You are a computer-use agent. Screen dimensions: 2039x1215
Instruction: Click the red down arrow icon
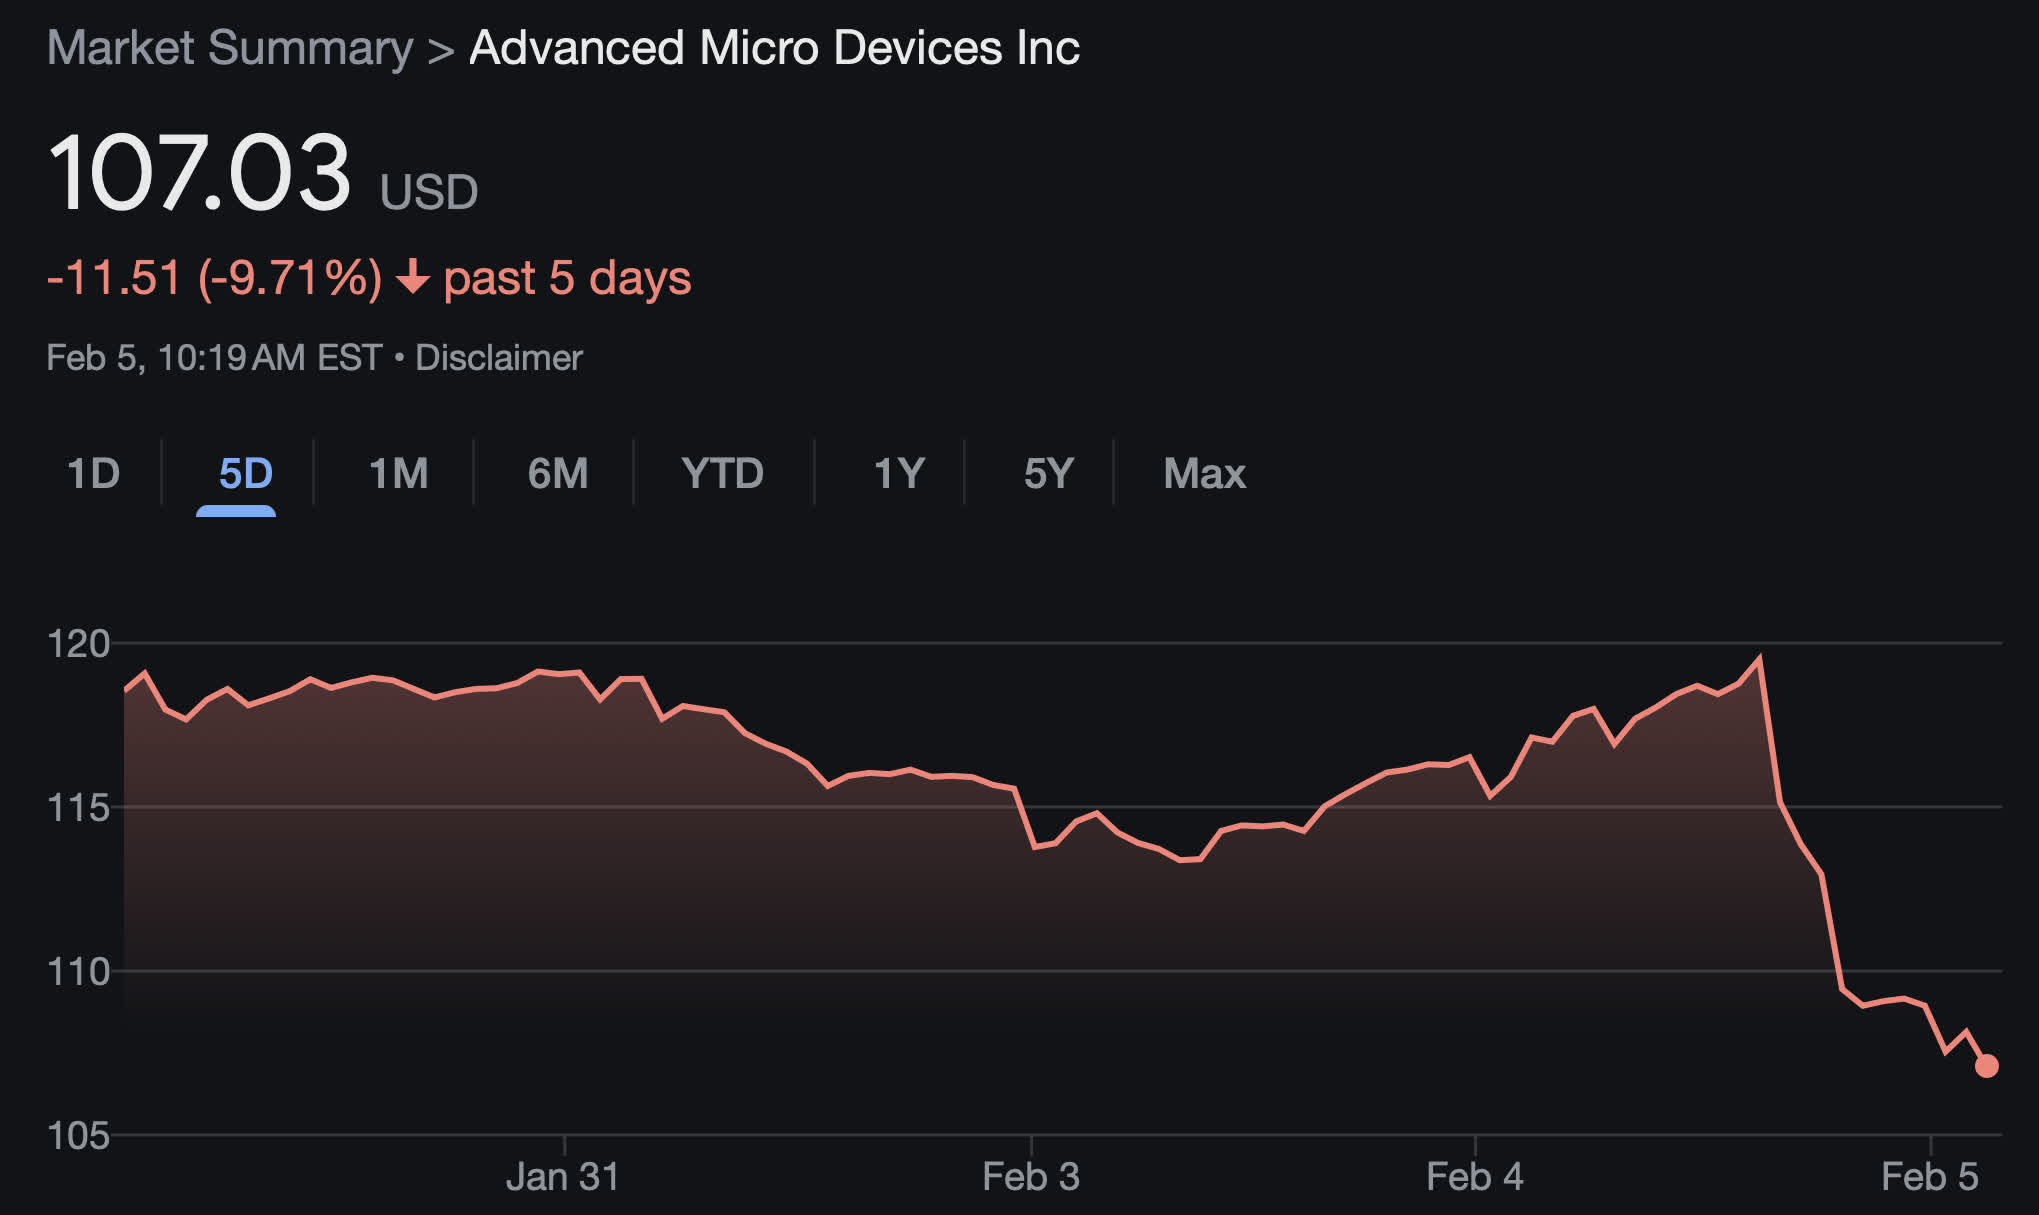coord(412,278)
